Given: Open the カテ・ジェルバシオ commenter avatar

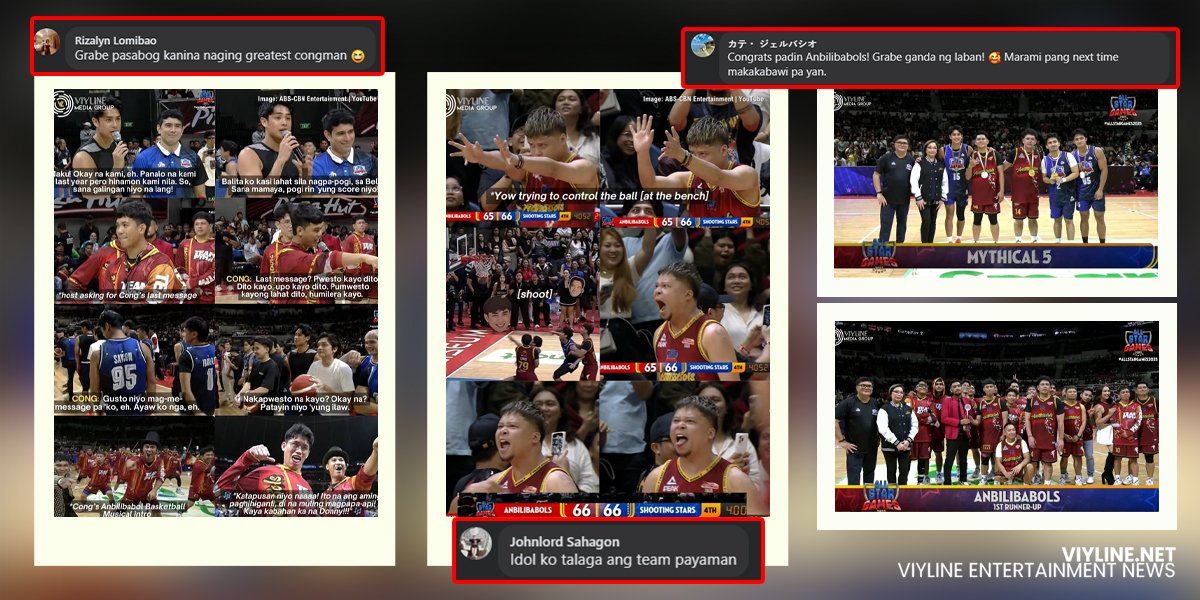Looking at the screenshot, I should 703,45.
